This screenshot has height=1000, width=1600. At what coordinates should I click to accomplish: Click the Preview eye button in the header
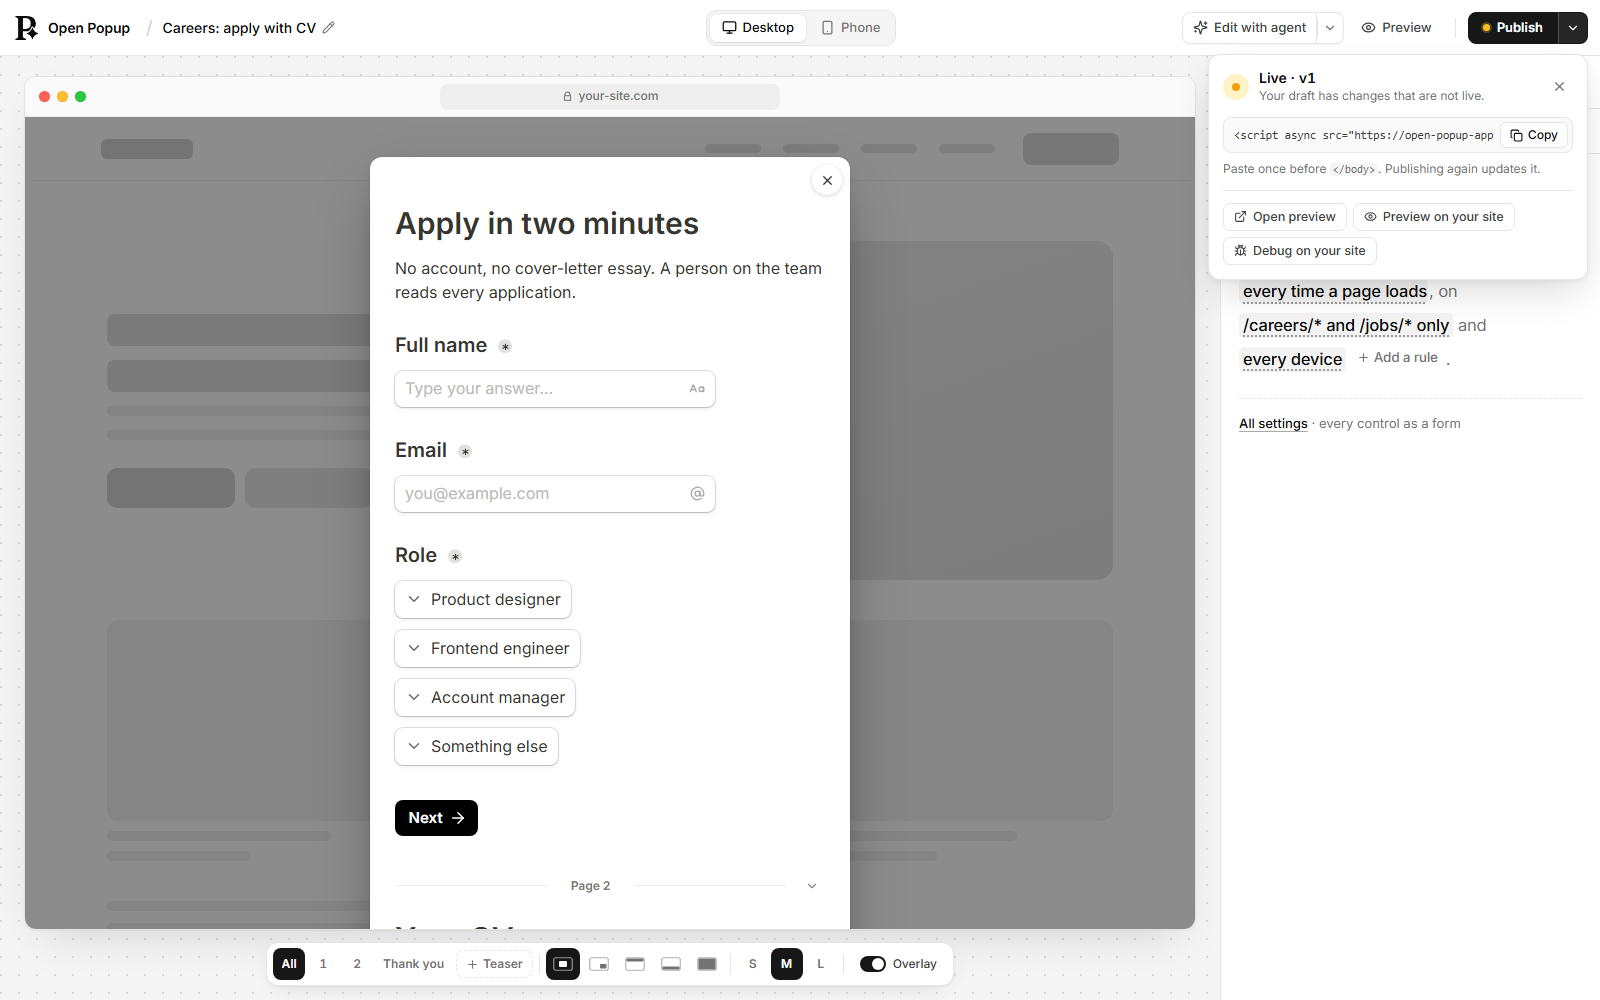[1397, 28]
